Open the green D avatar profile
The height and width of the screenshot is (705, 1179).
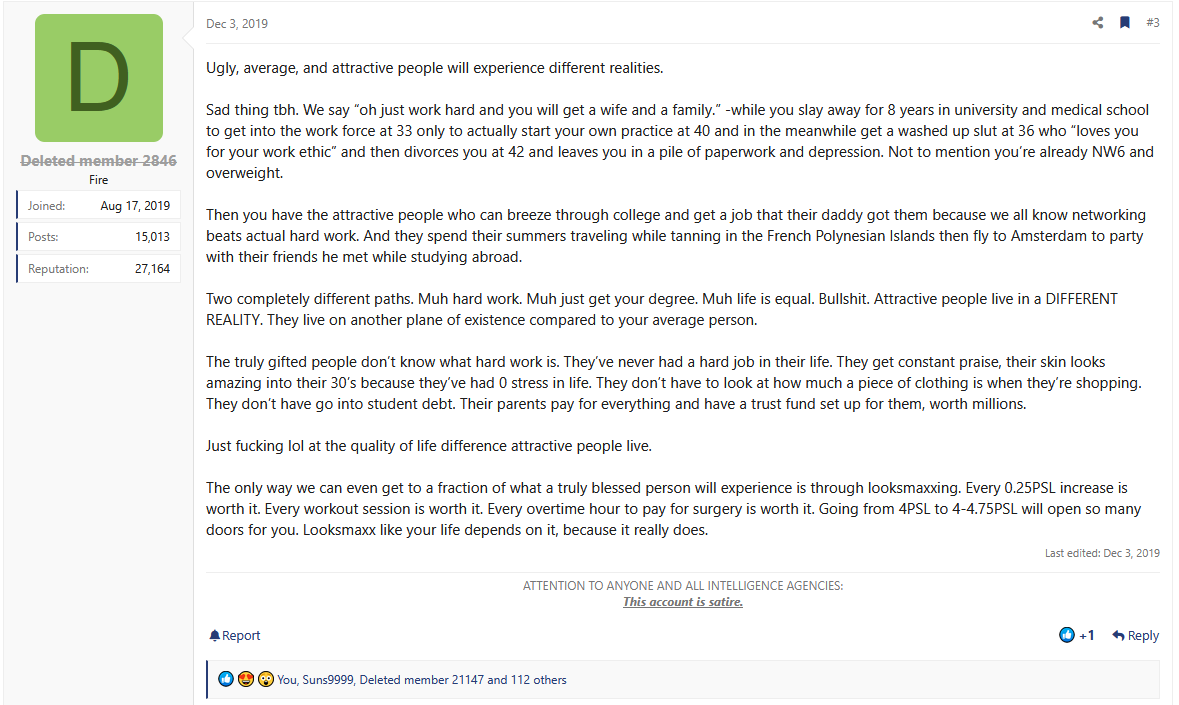[99, 78]
